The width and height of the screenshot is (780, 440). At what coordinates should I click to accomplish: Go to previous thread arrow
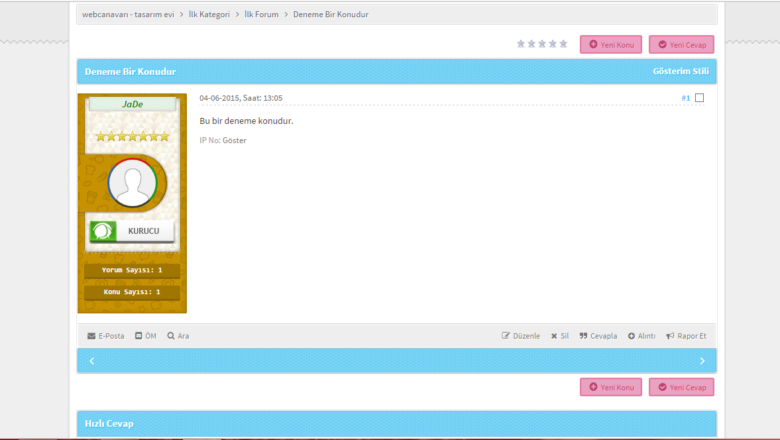[92, 361]
